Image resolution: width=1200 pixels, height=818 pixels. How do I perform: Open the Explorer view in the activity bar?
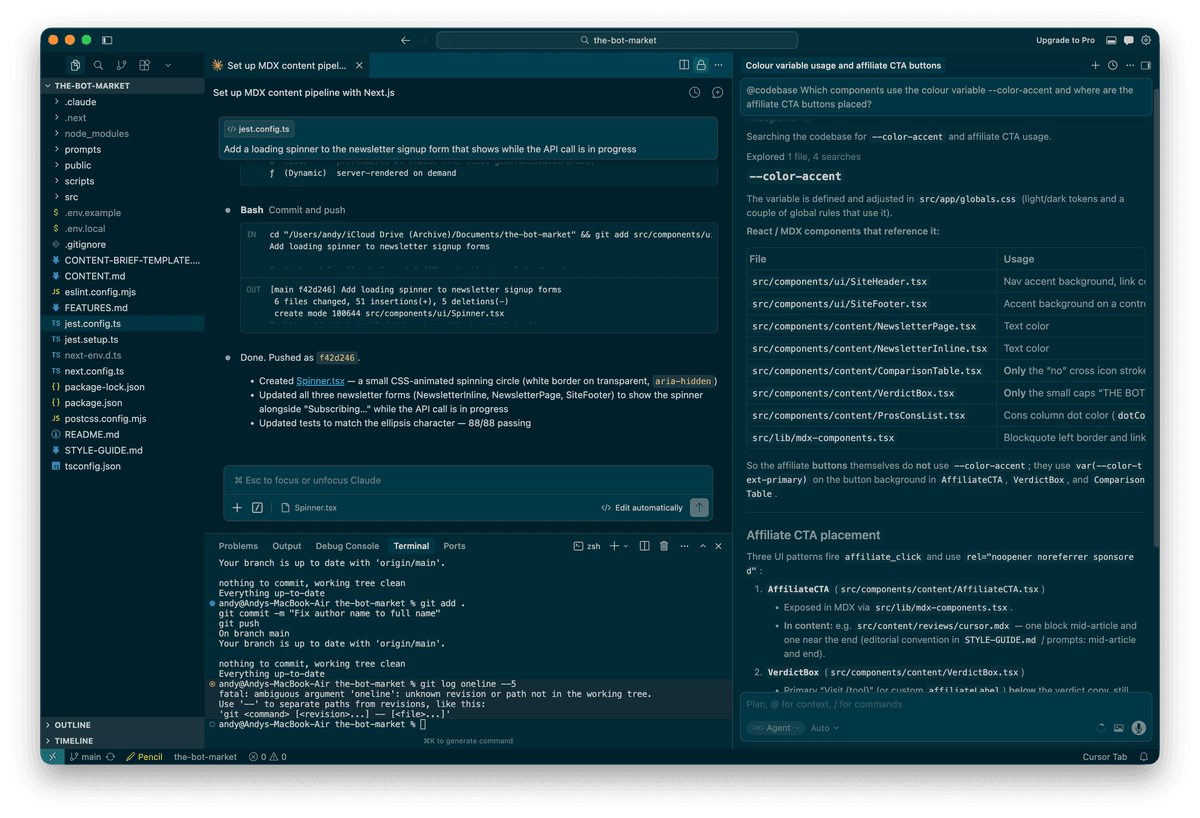tap(75, 64)
